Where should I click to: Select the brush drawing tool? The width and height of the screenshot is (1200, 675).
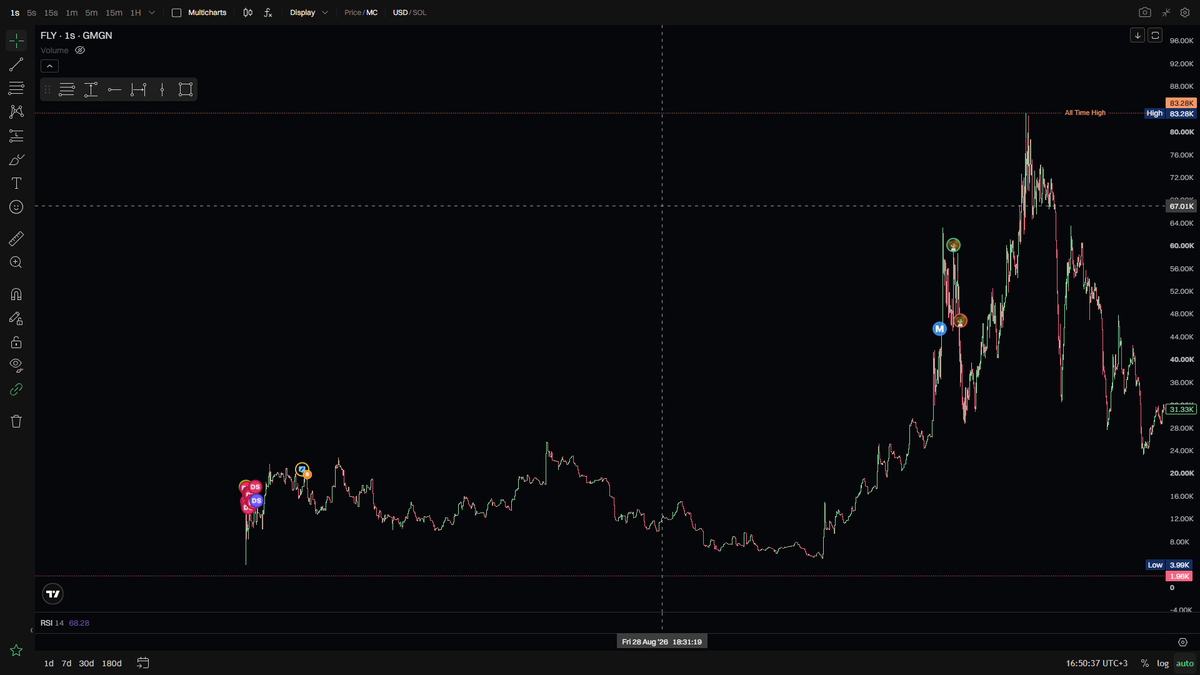[16, 160]
